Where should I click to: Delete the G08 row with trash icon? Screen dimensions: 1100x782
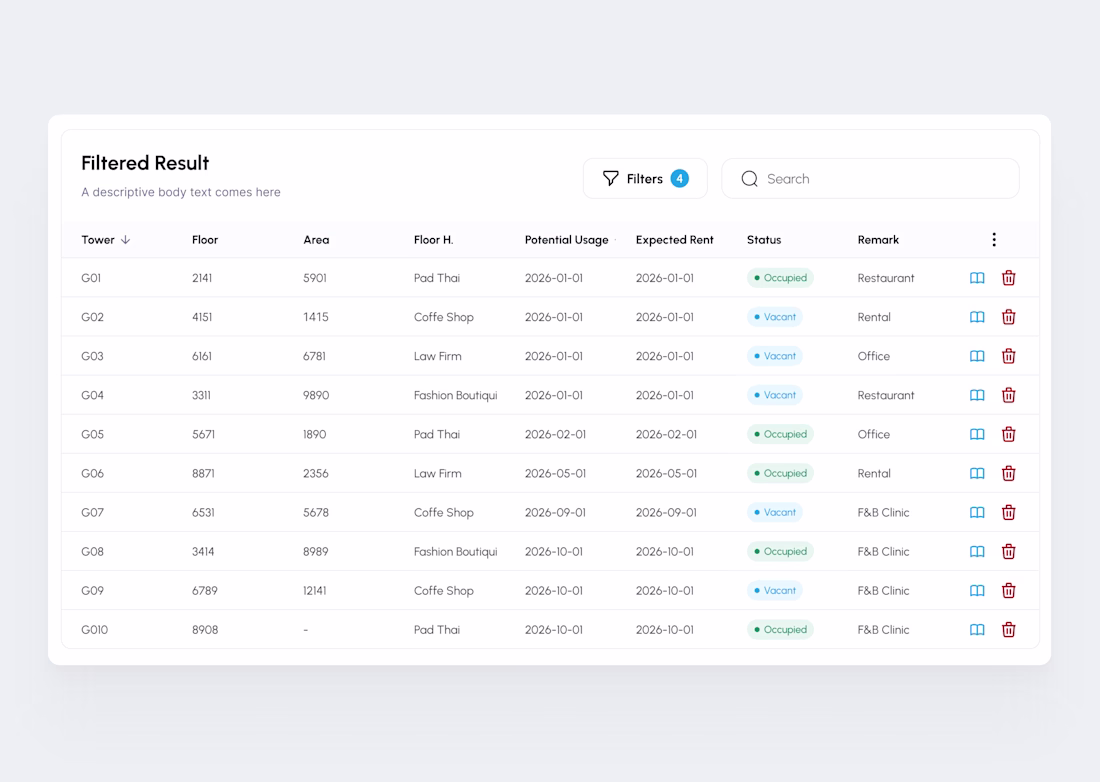pyautogui.click(x=1009, y=551)
